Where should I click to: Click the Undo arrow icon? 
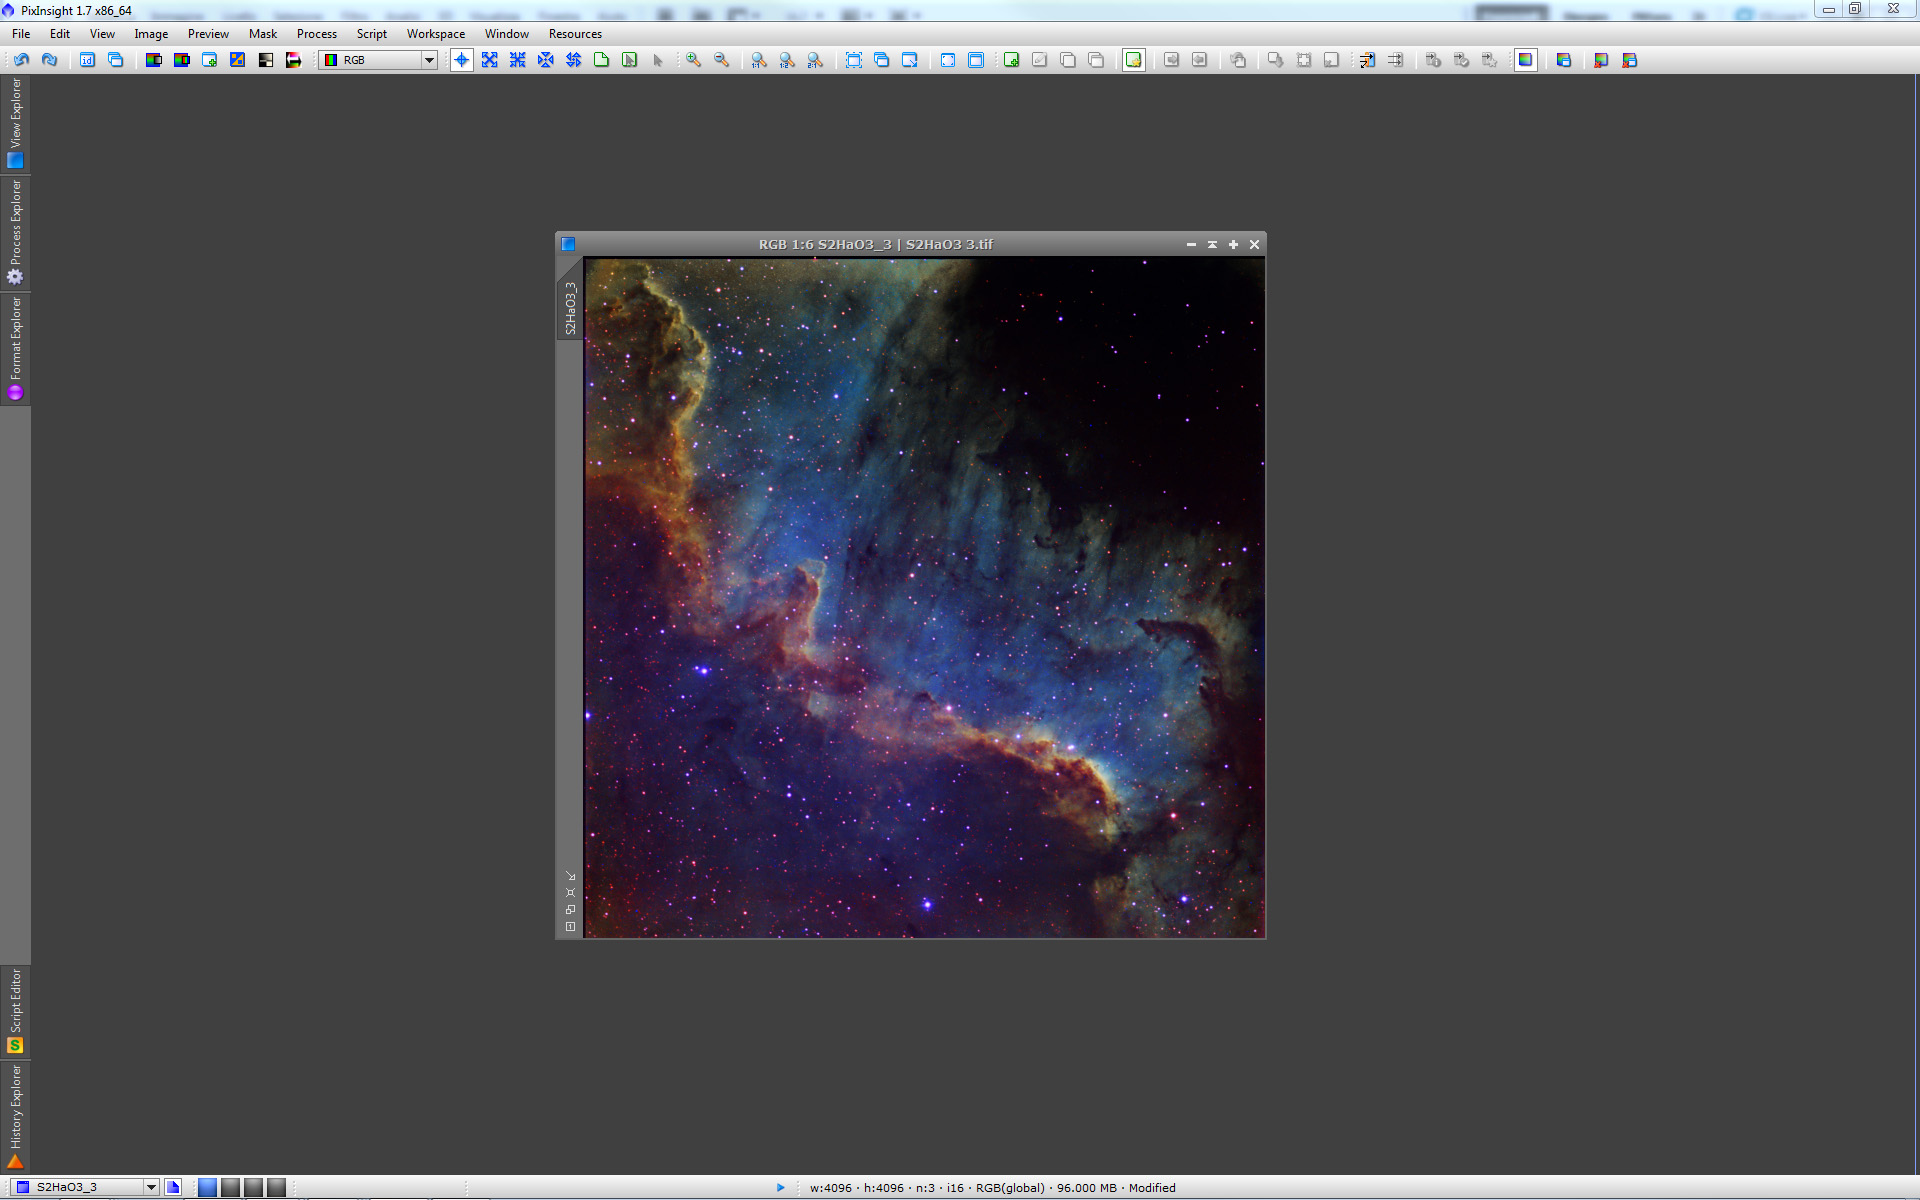click(21, 60)
